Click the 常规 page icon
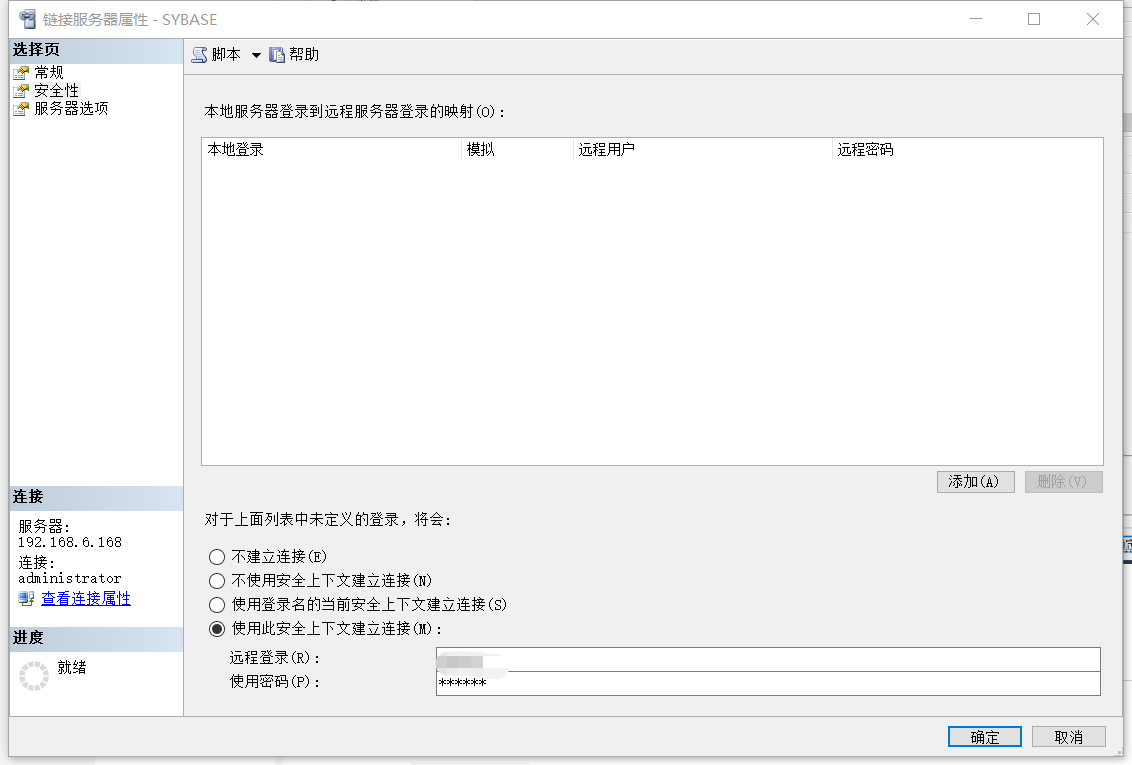Viewport: 1132px width, 765px height. (x=21, y=73)
